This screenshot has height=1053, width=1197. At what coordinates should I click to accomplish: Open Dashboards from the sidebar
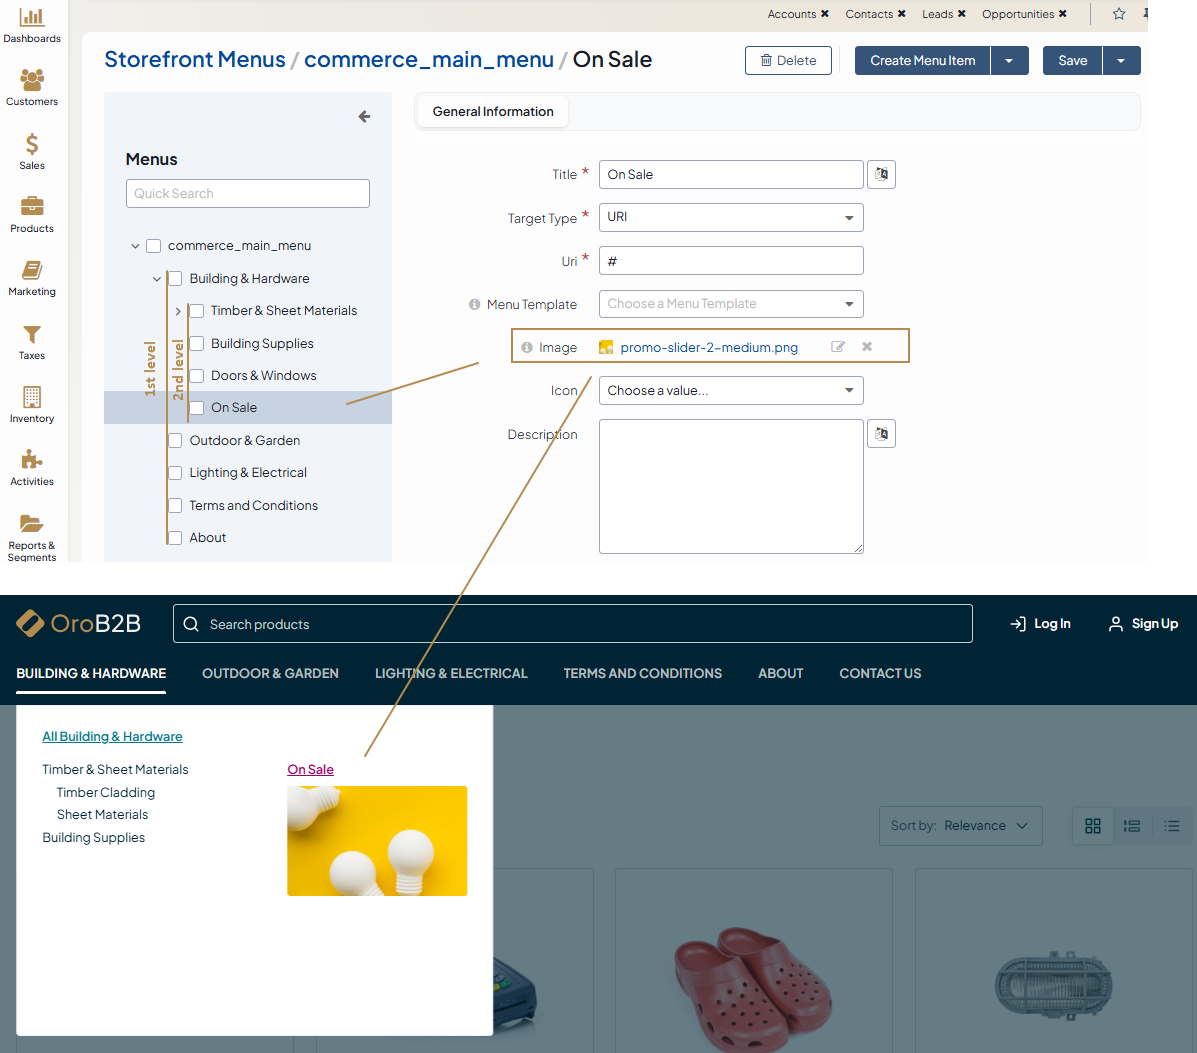tap(32, 25)
